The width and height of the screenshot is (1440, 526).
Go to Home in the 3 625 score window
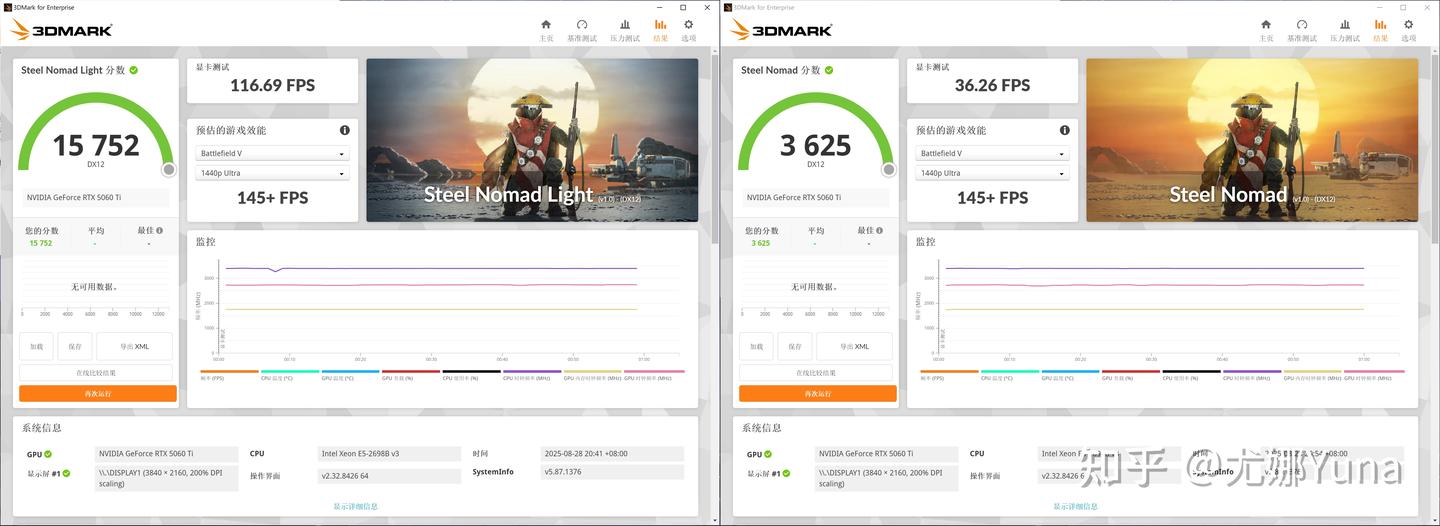(x=1266, y=30)
